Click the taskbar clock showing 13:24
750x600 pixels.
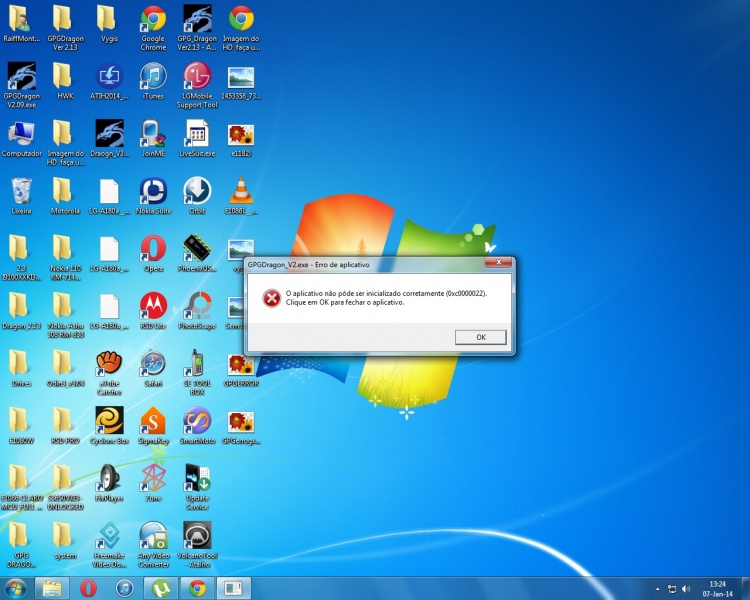pos(717,588)
